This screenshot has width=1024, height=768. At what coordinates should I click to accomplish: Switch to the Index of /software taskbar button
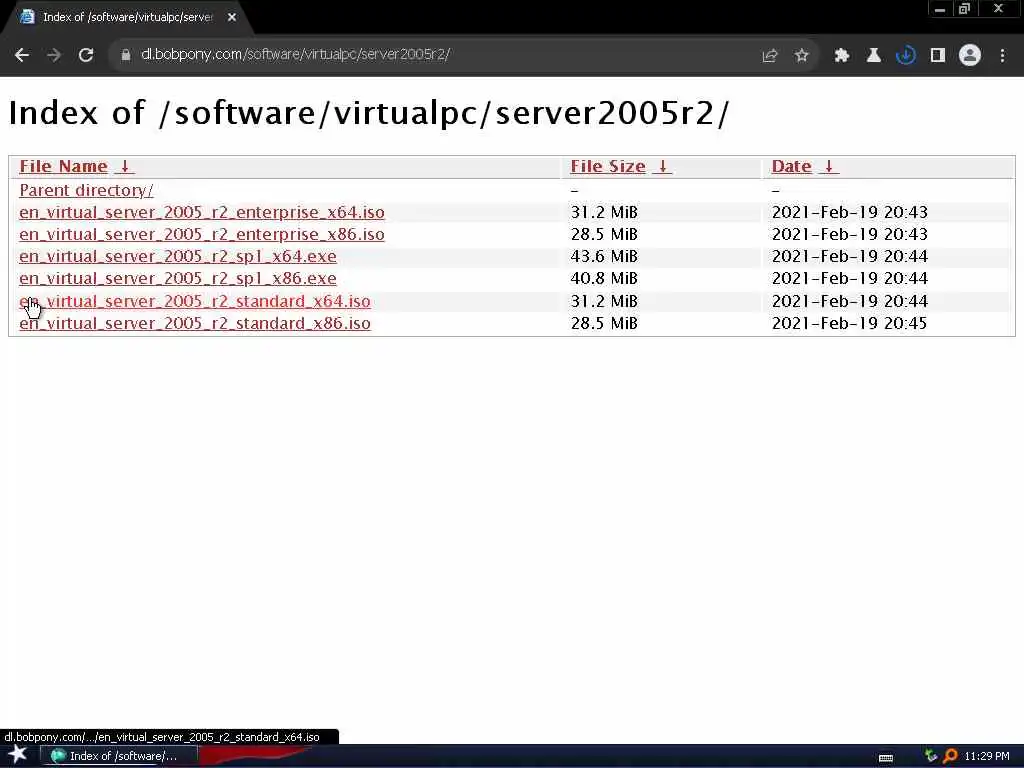[x=120, y=756]
